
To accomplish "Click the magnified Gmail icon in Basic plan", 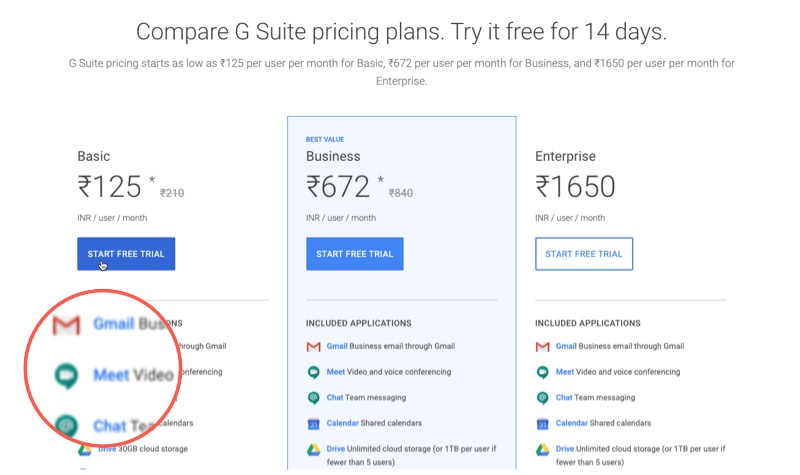I will click(x=66, y=325).
